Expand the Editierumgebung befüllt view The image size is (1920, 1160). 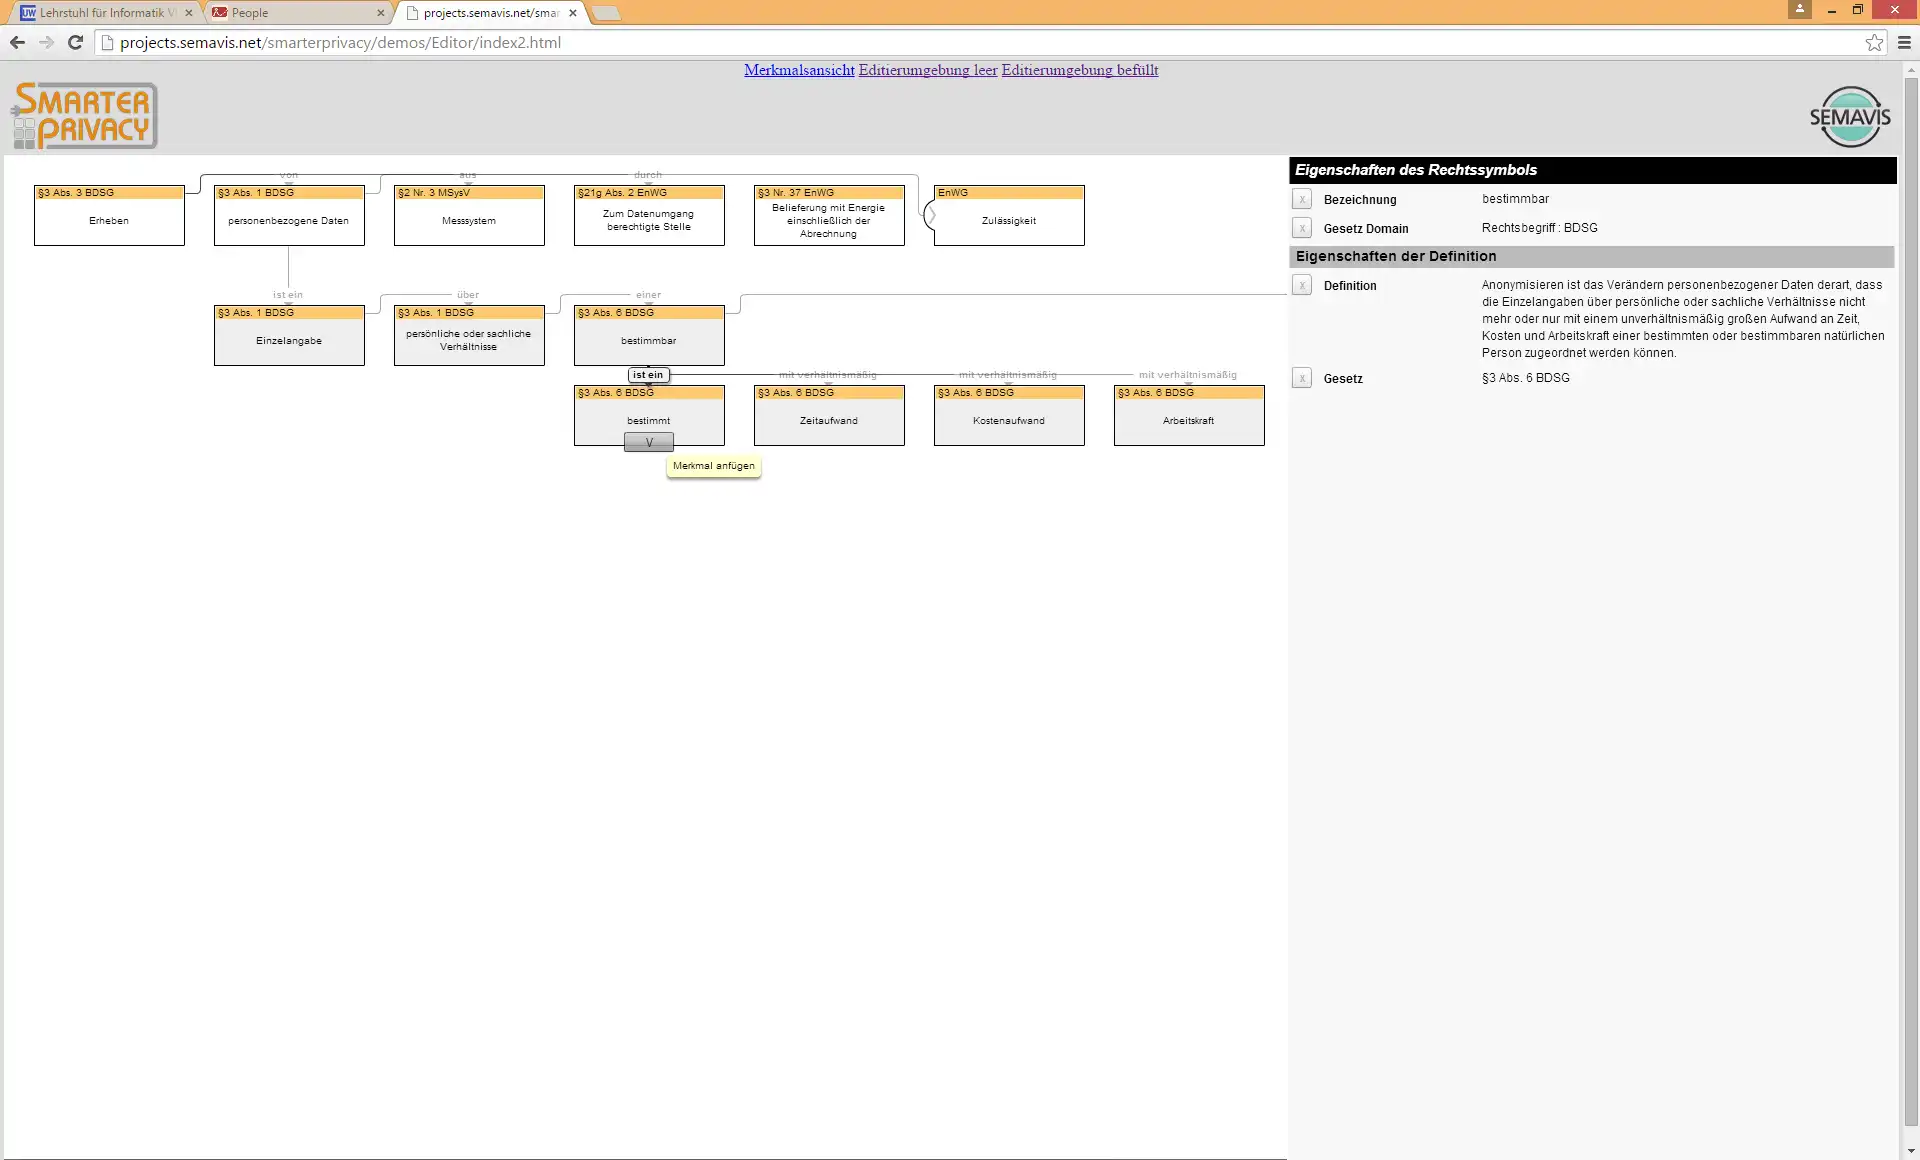coord(1078,70)
